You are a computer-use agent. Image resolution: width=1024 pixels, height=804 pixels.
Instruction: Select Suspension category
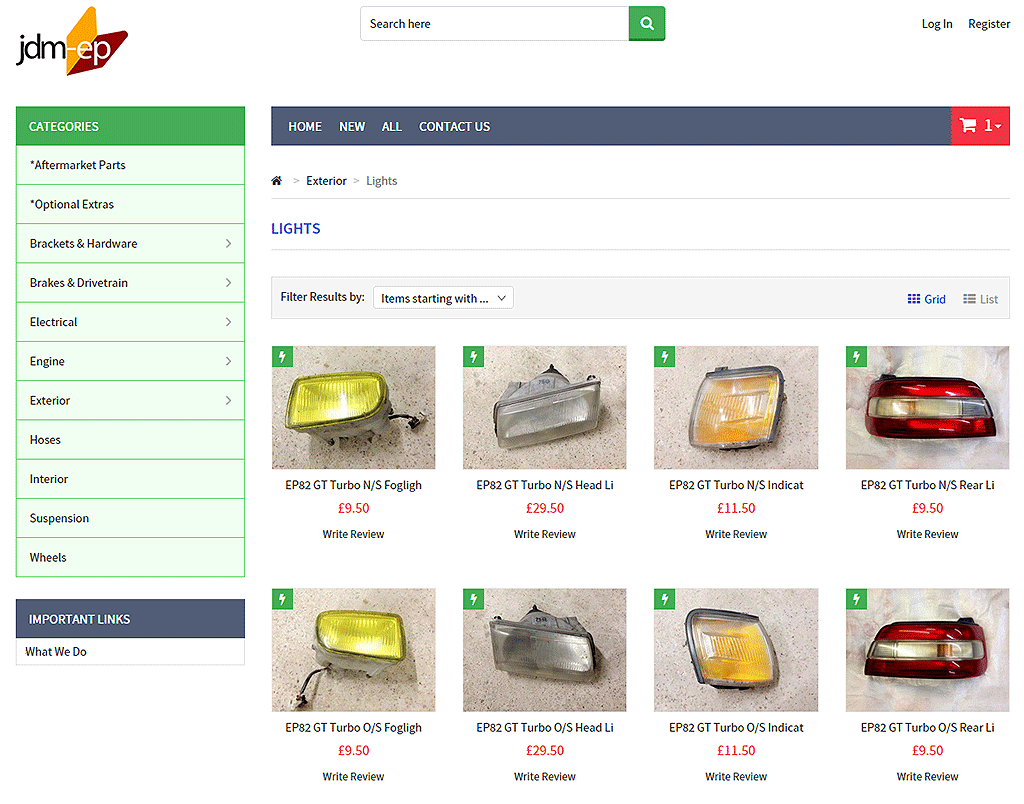coord(130,518)
